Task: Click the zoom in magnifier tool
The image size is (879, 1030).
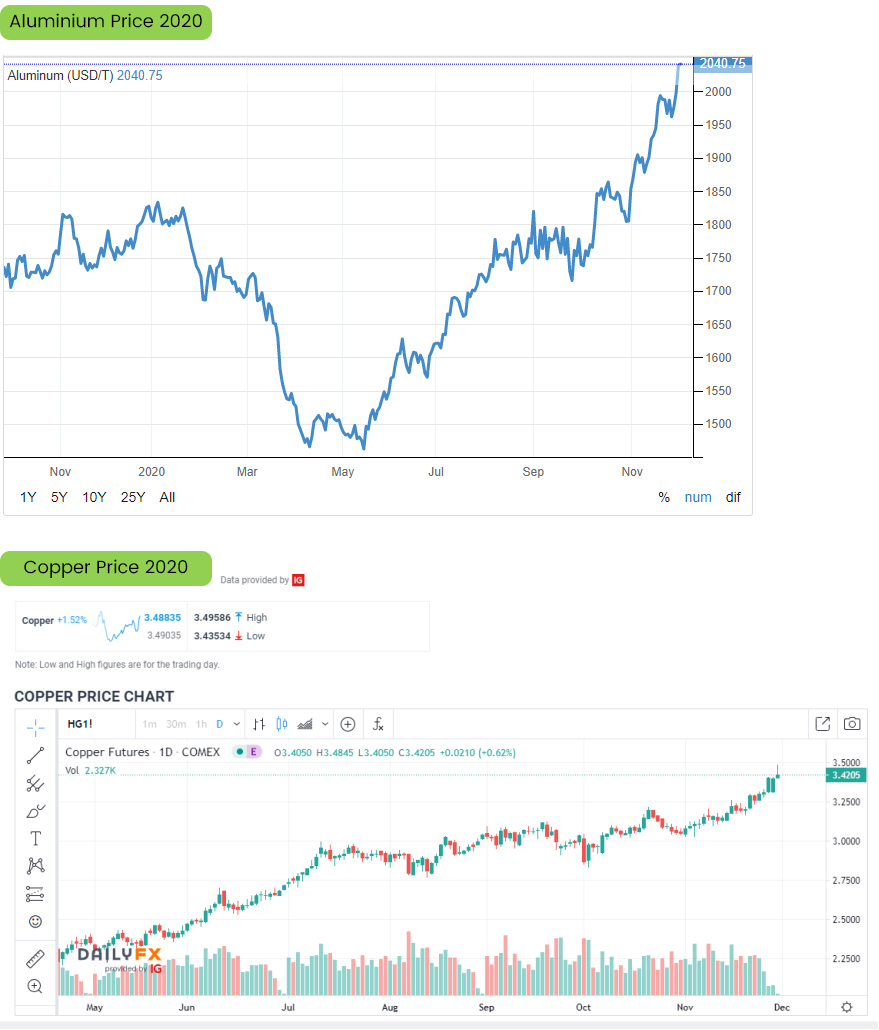Action: point(35,986)
